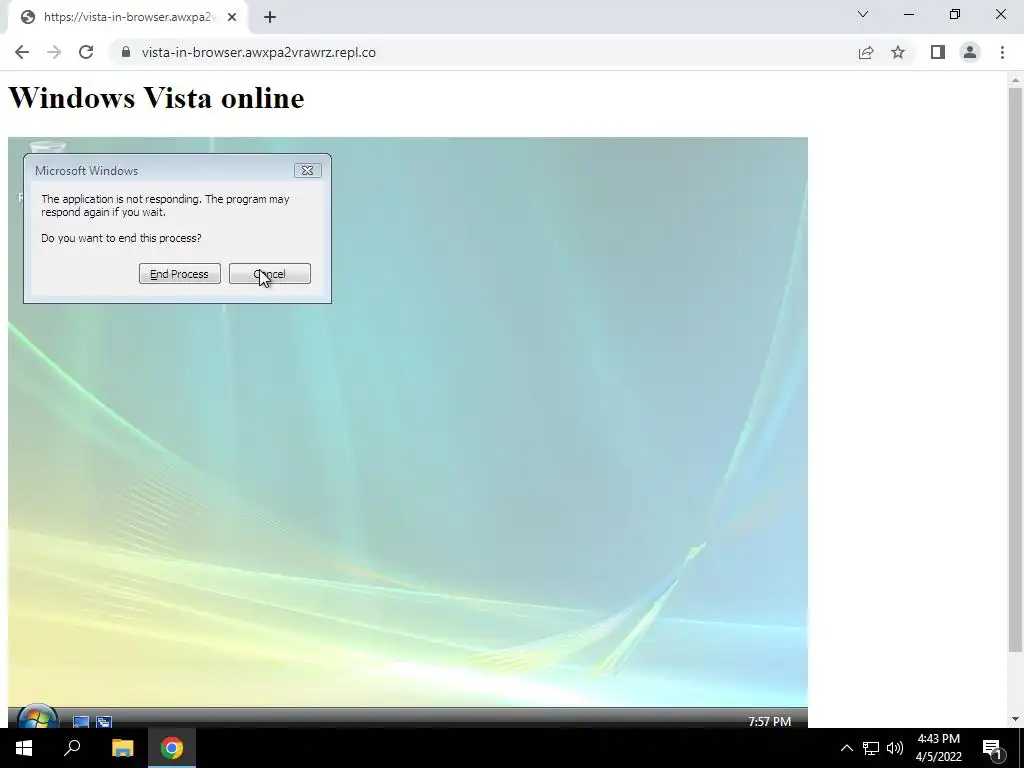Screen dimensions: 1024x768
Task: Click the scrollbar down arrow
Action: pyautogui.click(x=1015, y=719)
